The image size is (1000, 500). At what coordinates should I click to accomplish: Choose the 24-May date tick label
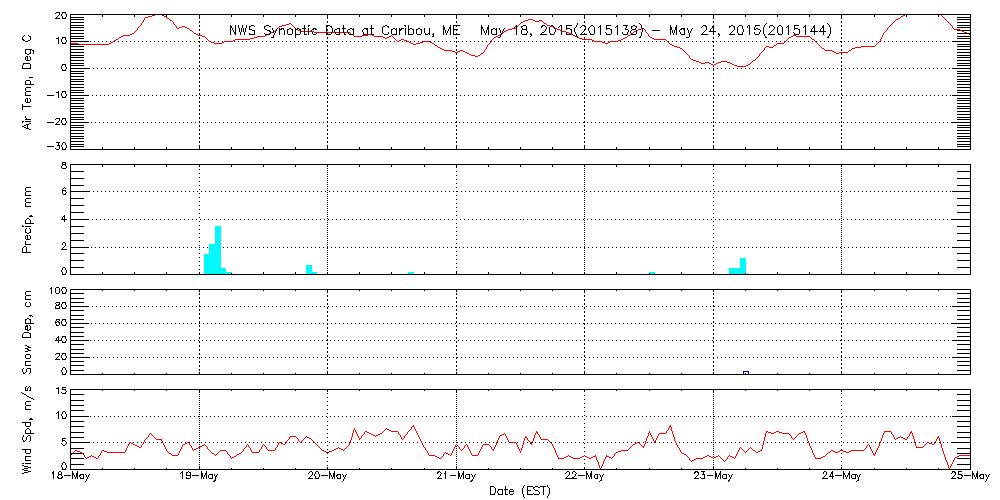[841, 477]
